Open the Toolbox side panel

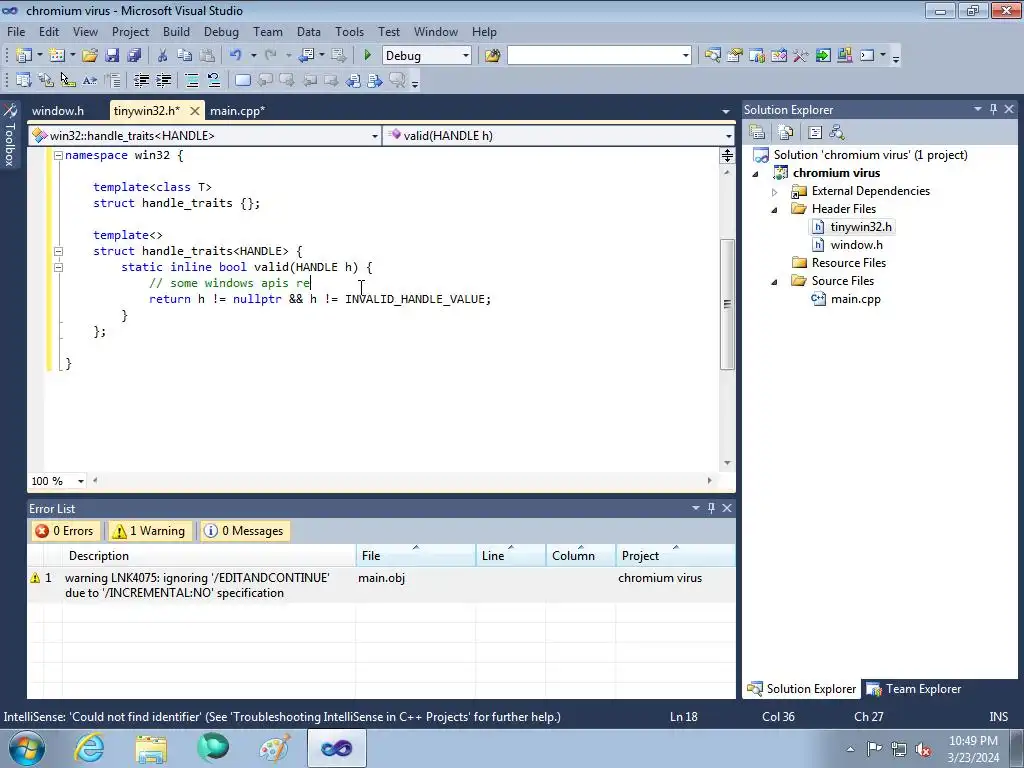pyautogui.click(x=10, y=134)
